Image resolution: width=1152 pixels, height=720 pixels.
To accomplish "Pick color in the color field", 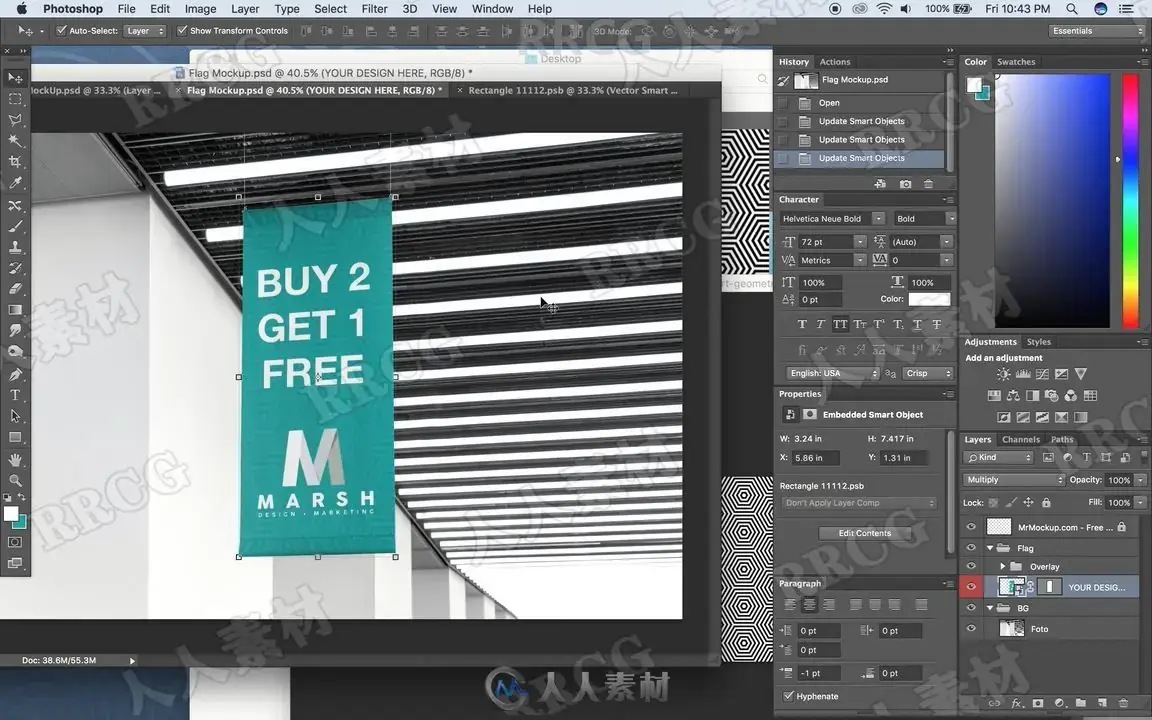I will 1052,201.
